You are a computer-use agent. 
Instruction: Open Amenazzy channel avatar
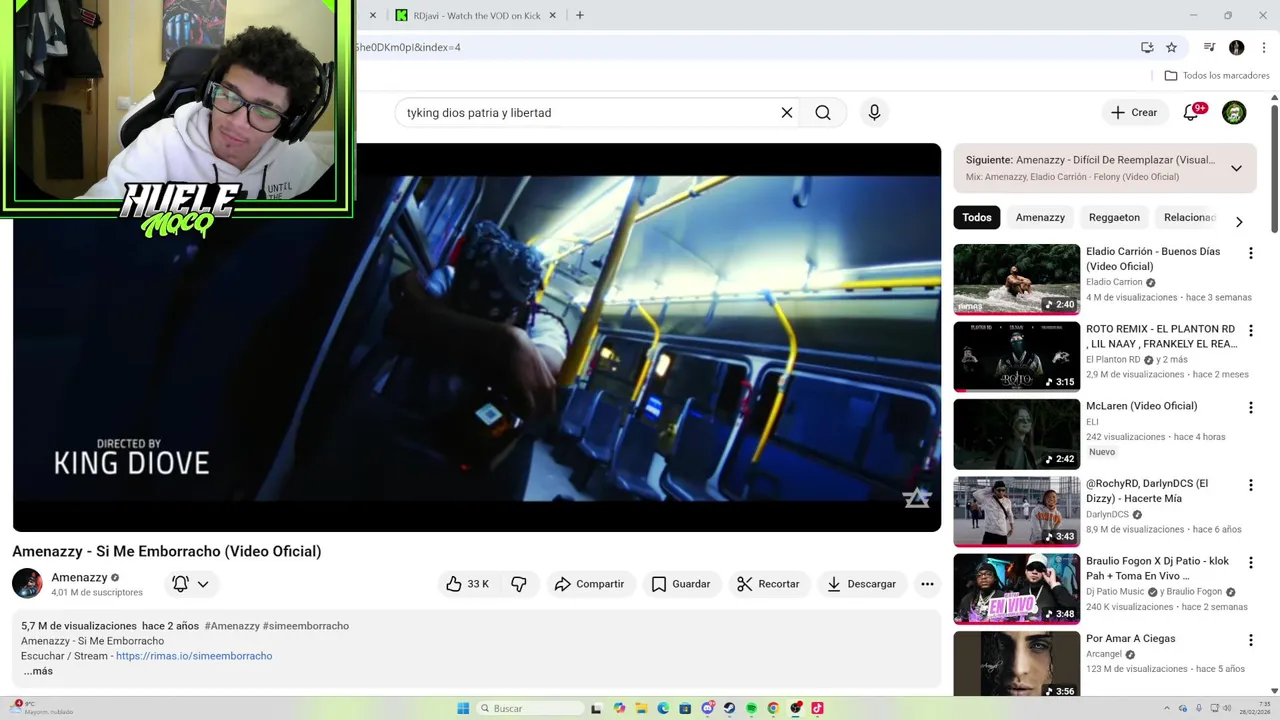[x=27, y=583]
